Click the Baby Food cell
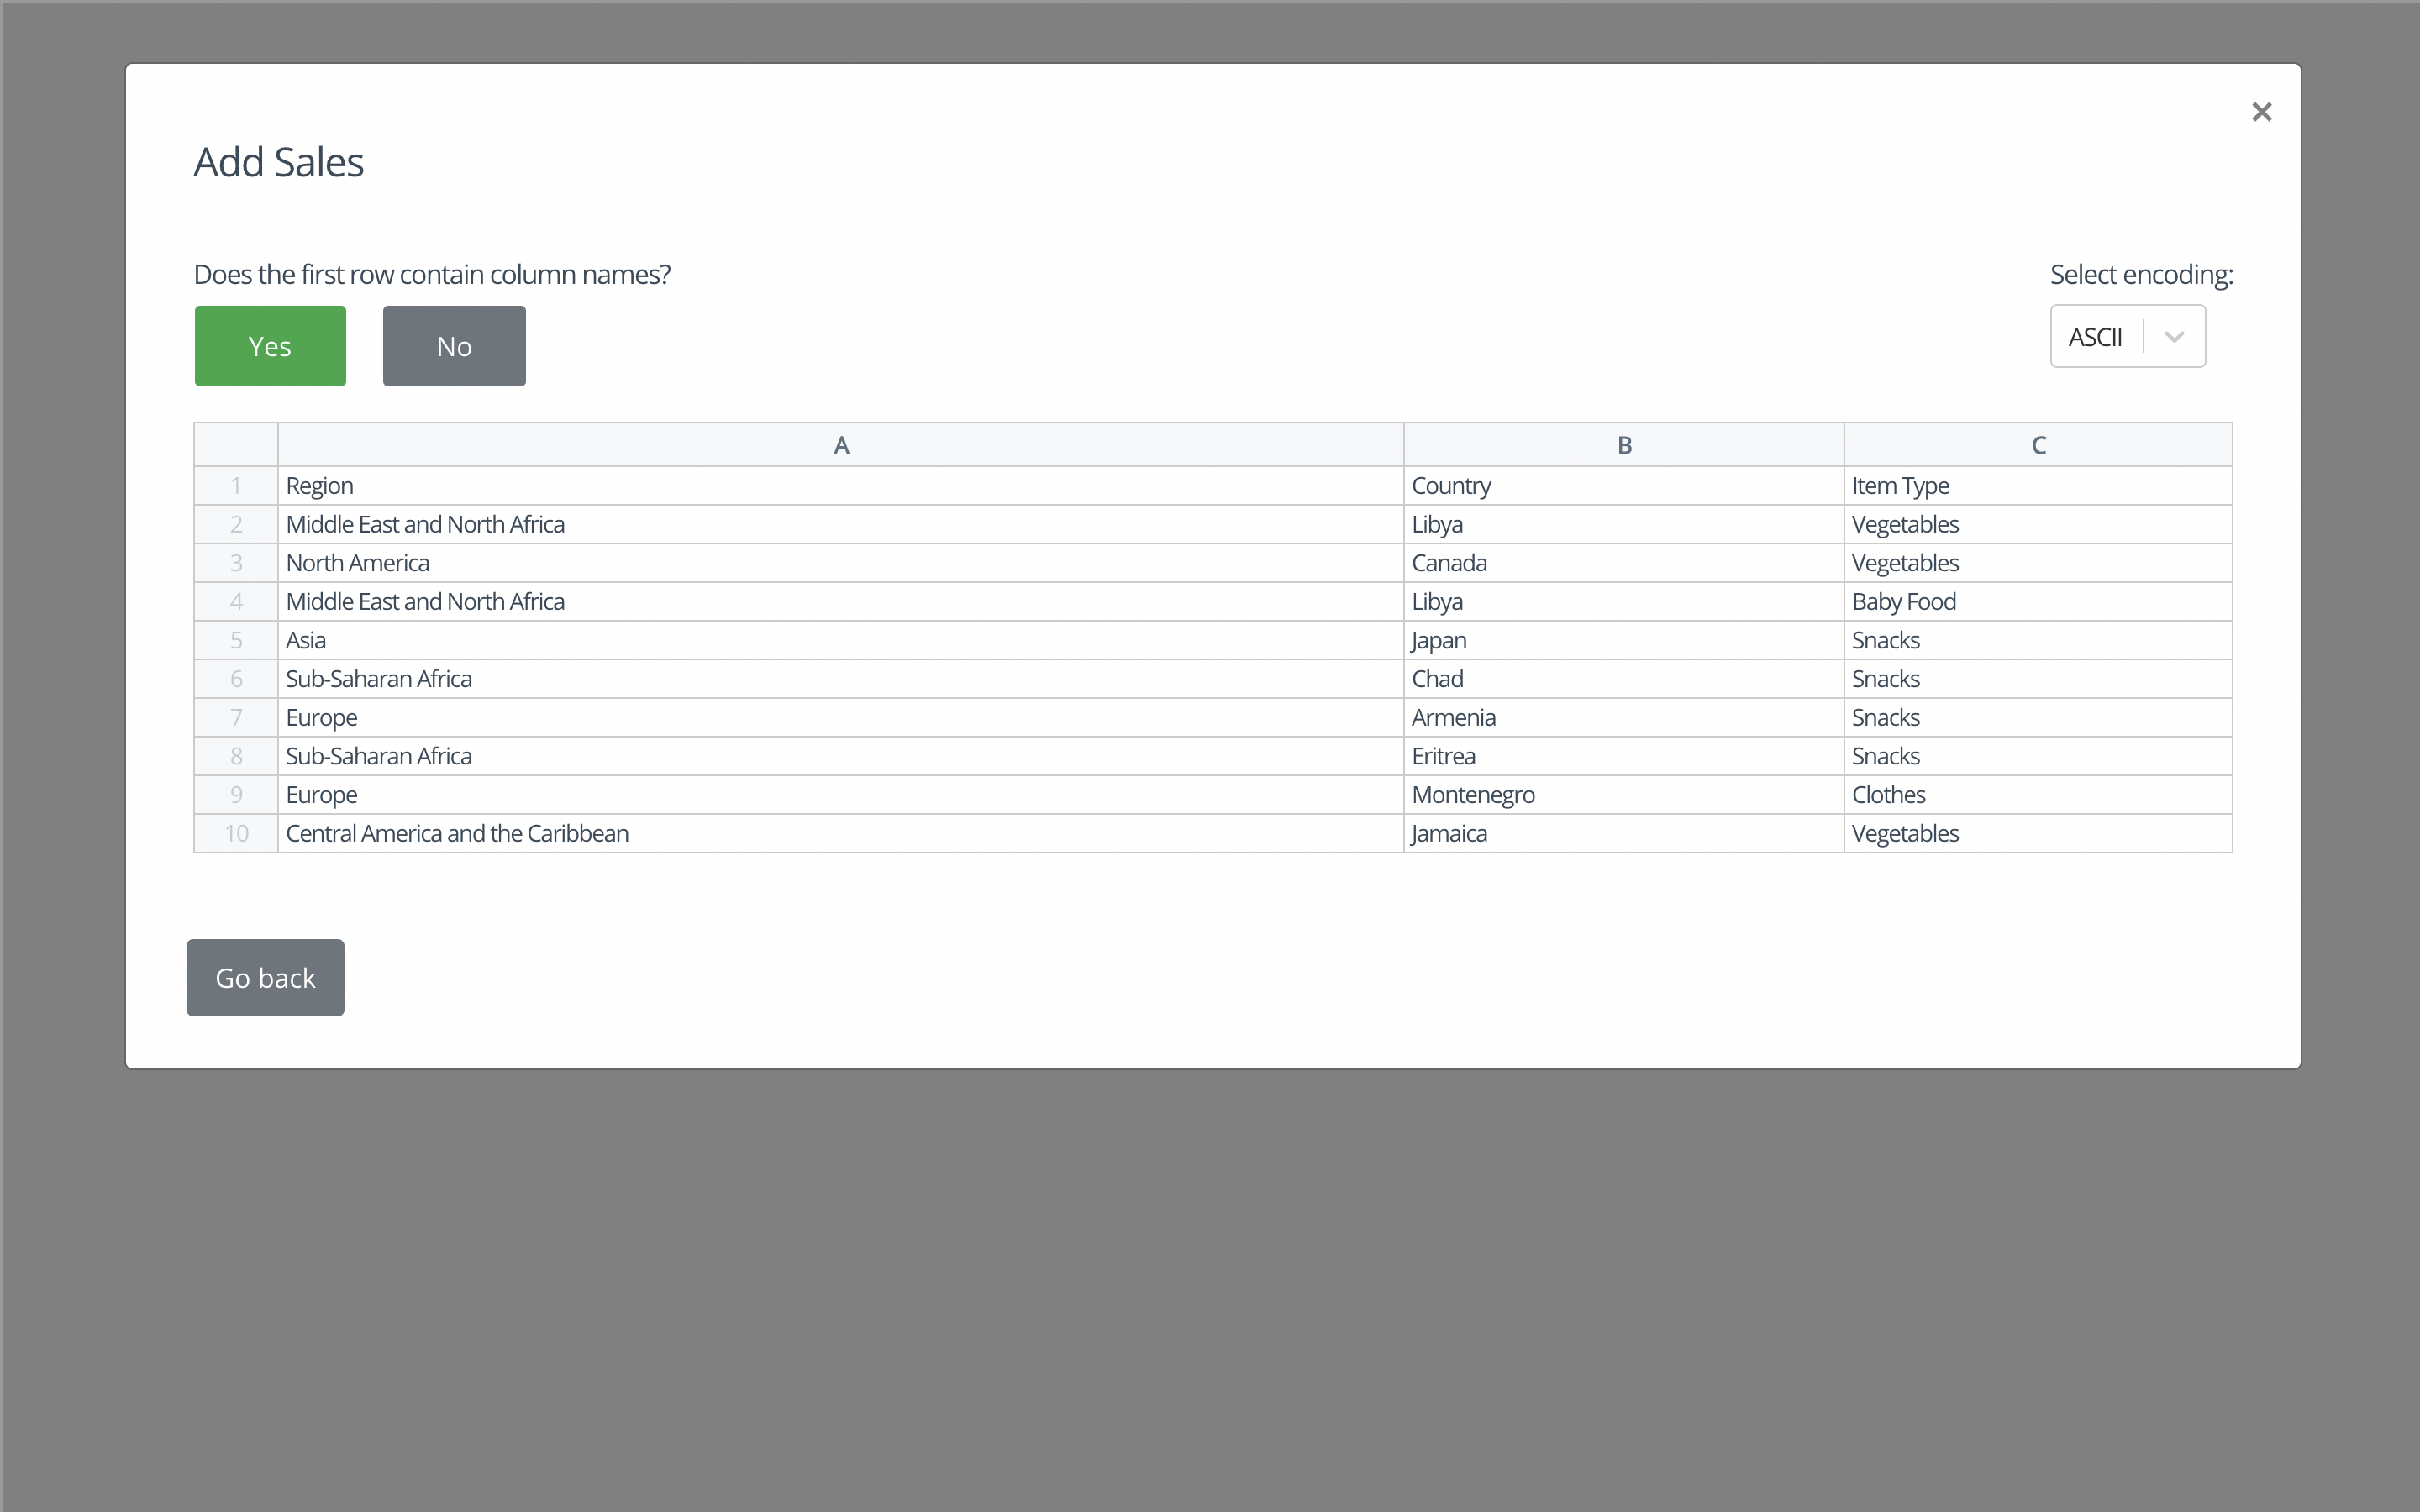This screenshot has width=2420, height=1512. click(x=2036, y=602)
